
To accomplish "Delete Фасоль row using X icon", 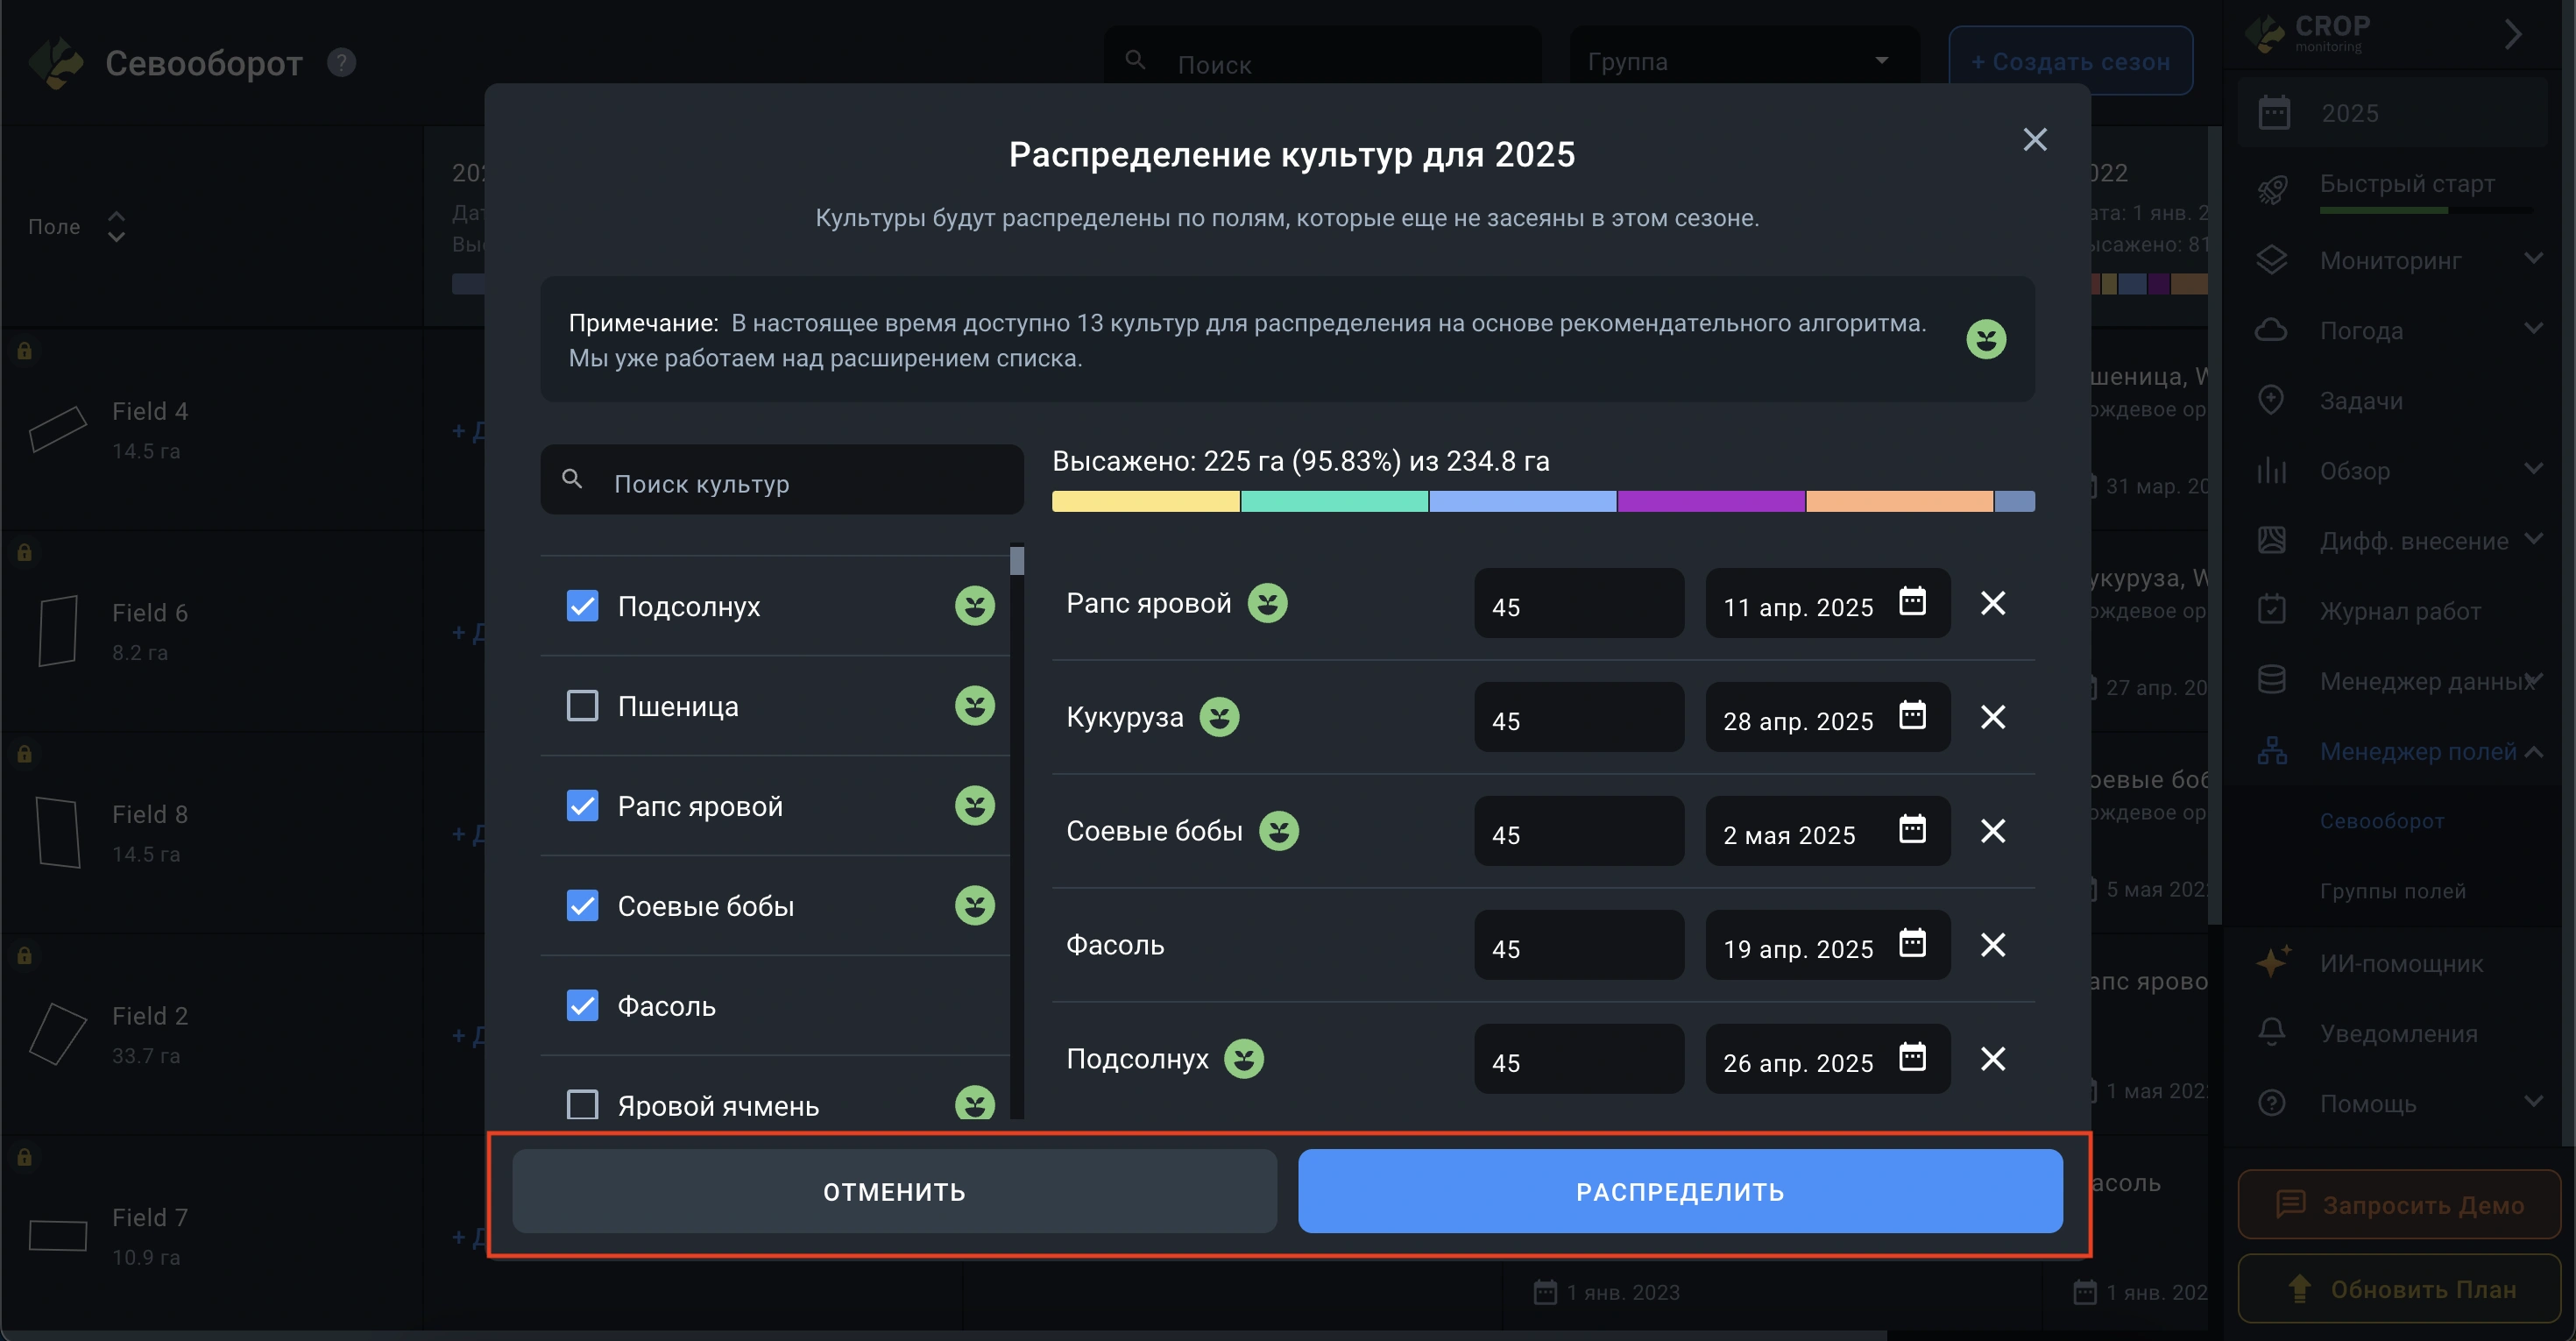I will point(1992,945).
